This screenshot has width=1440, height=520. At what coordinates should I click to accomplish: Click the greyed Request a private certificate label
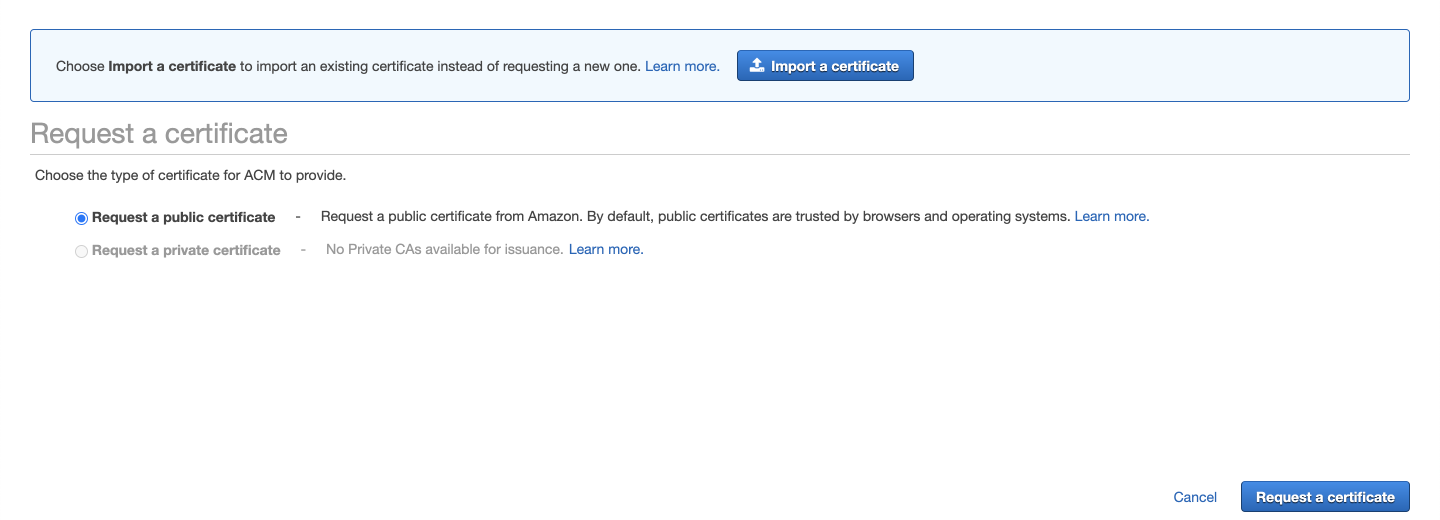(x=186, y=250)
